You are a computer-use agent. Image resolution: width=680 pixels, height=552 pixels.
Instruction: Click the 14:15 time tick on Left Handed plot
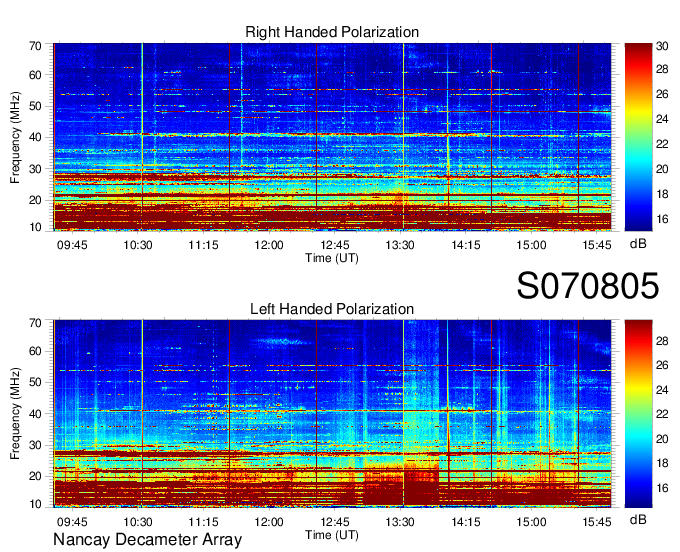pos(466,522)
